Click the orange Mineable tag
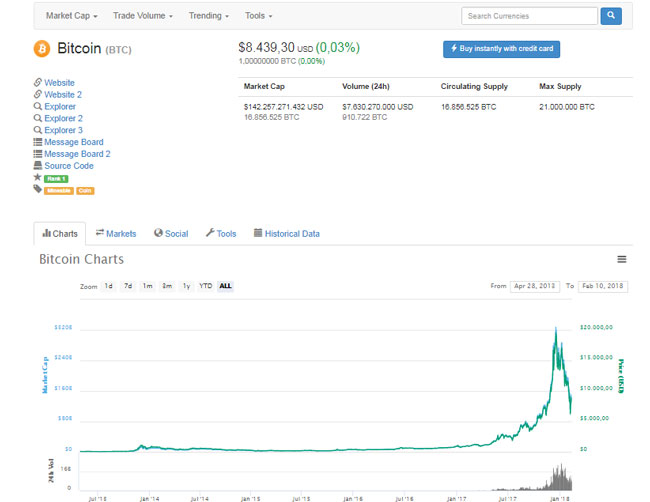 (59, 191)
